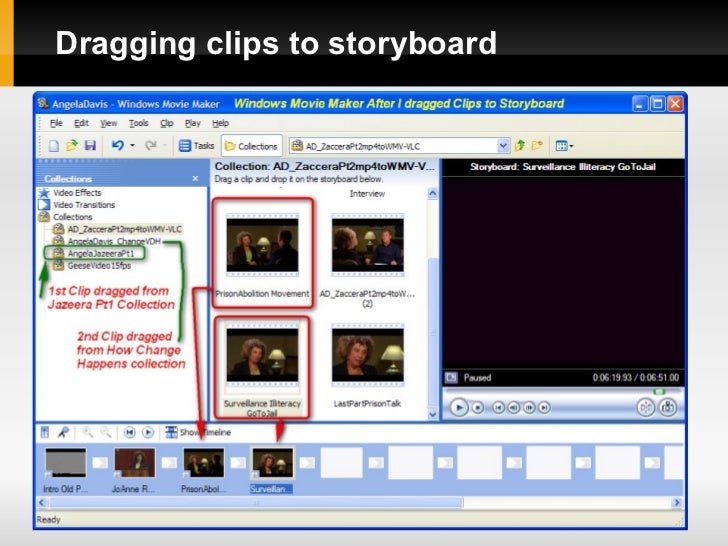Click the Redo arrow icon
The width and height of the screenshot is (728, 546).
click(150, 146)
